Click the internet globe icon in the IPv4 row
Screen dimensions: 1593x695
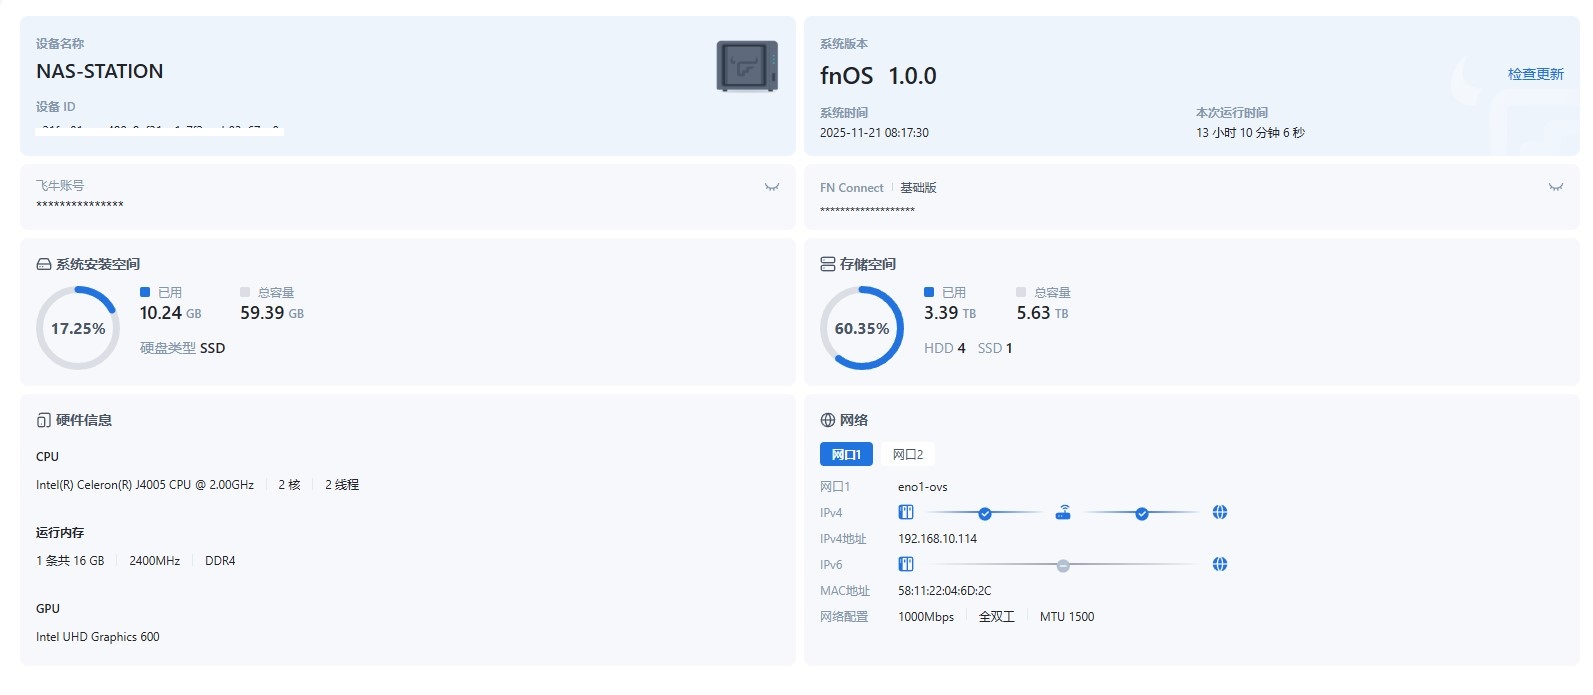(1220, 512)
